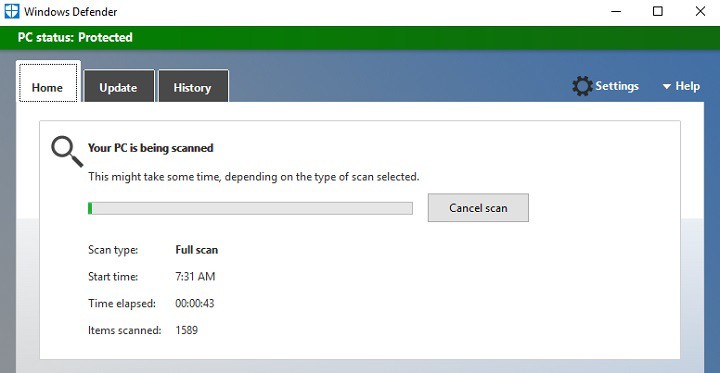720x373 pixels.
Task: Click the magnifying glass scan icon
Action: click(67, 152)
